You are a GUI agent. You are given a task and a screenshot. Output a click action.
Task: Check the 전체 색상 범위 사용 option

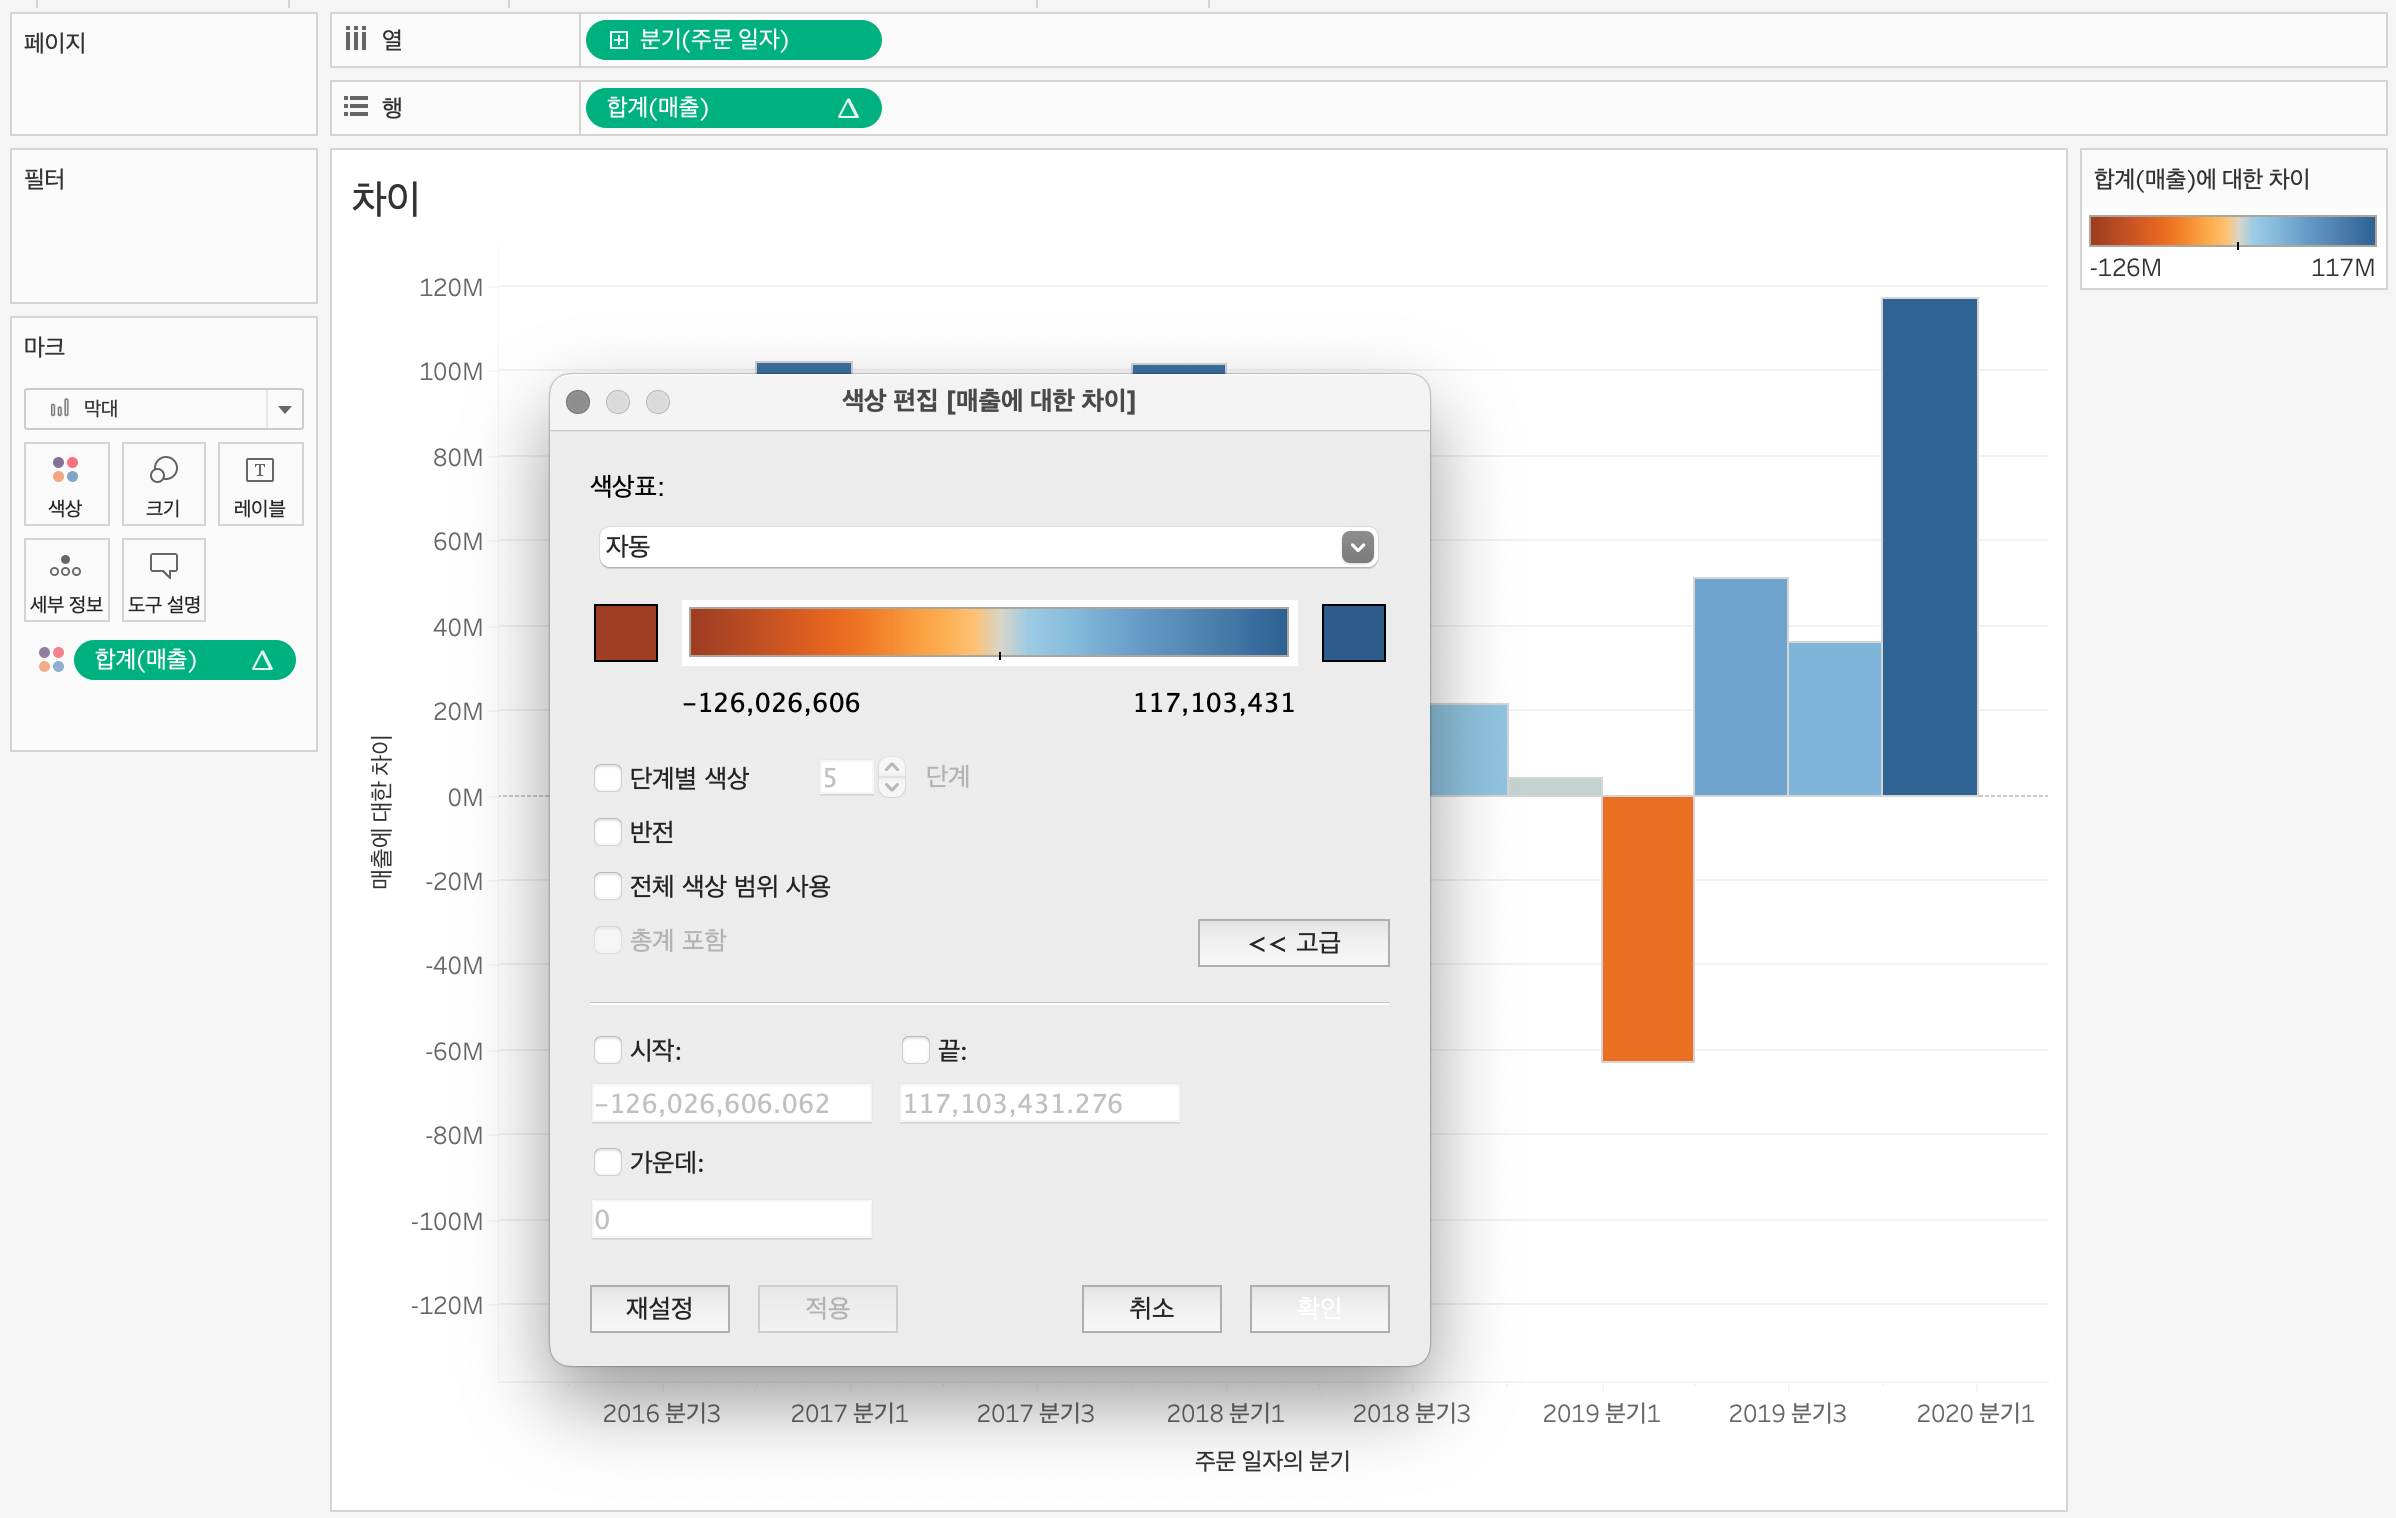pos(608,886)
